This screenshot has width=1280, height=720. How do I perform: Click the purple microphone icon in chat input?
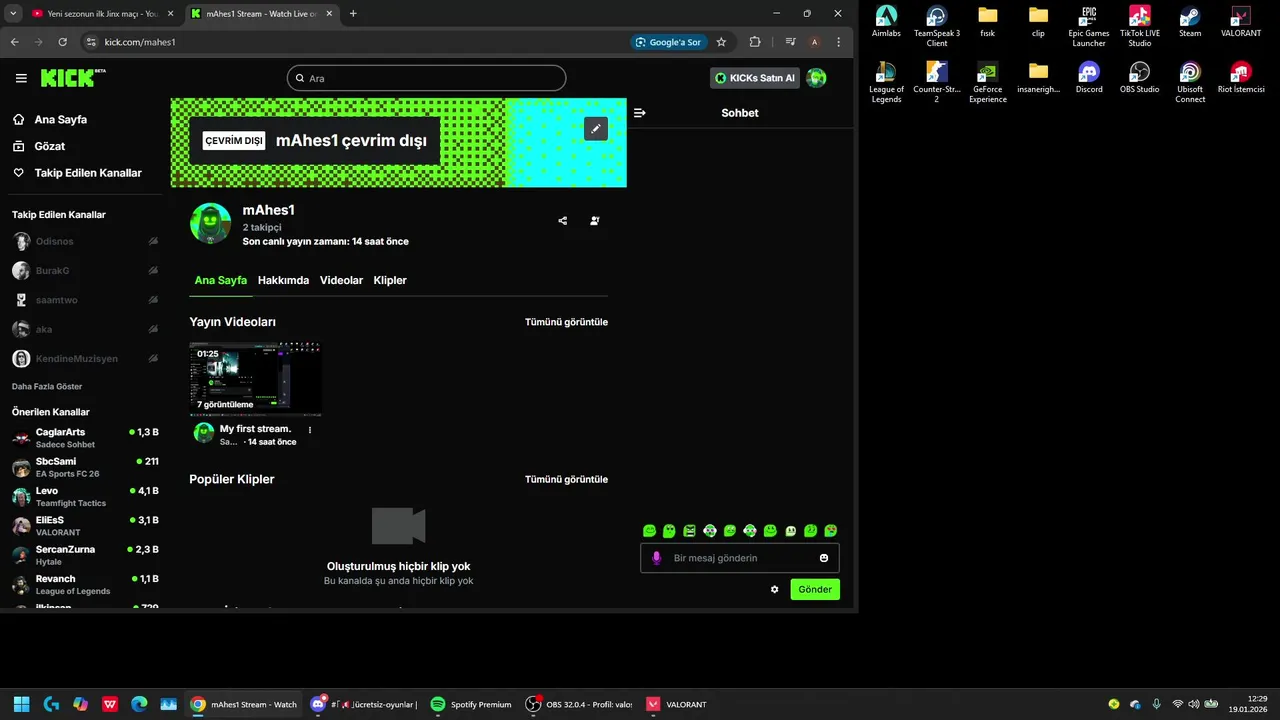[657, 558]
